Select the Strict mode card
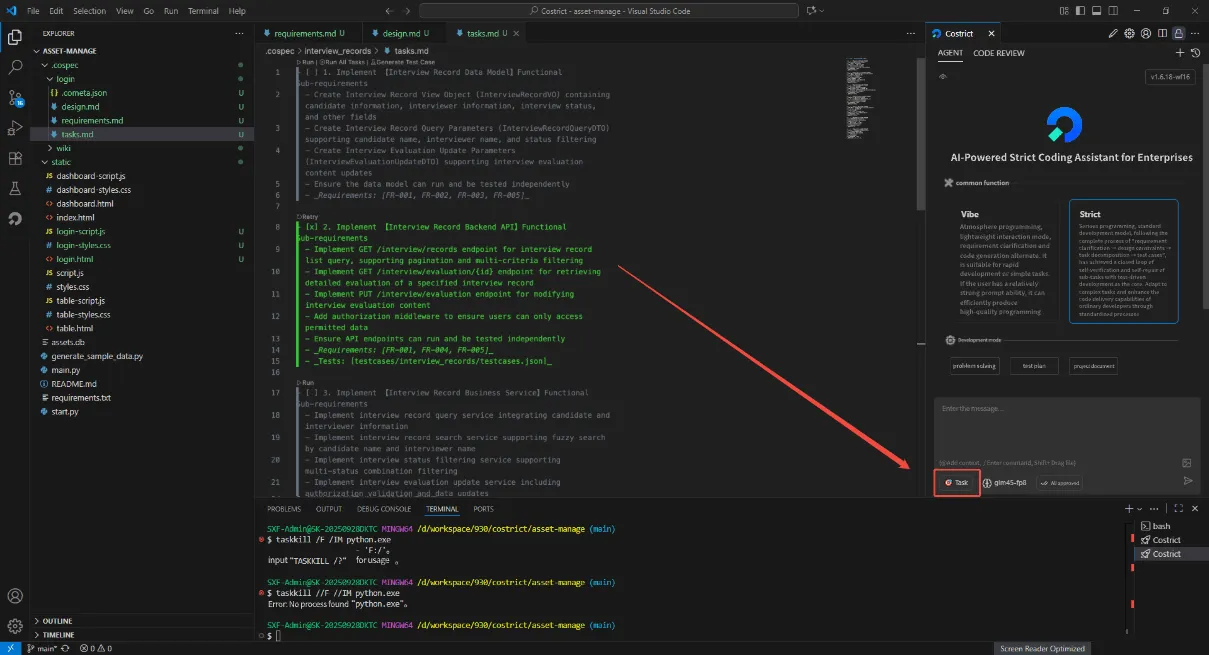 [x=1123, y=261]
